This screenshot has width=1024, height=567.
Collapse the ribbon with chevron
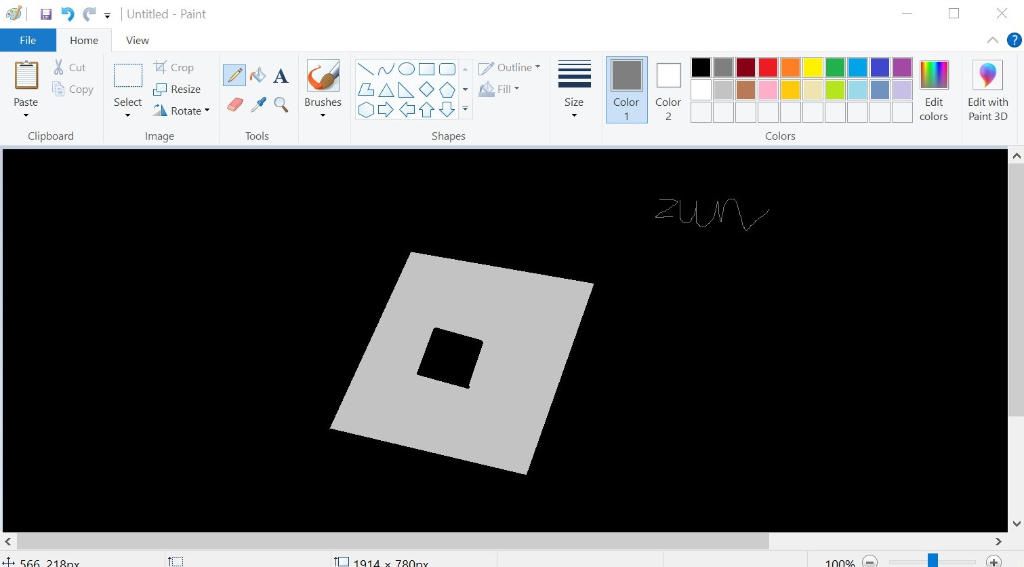[x=993, y=40]
